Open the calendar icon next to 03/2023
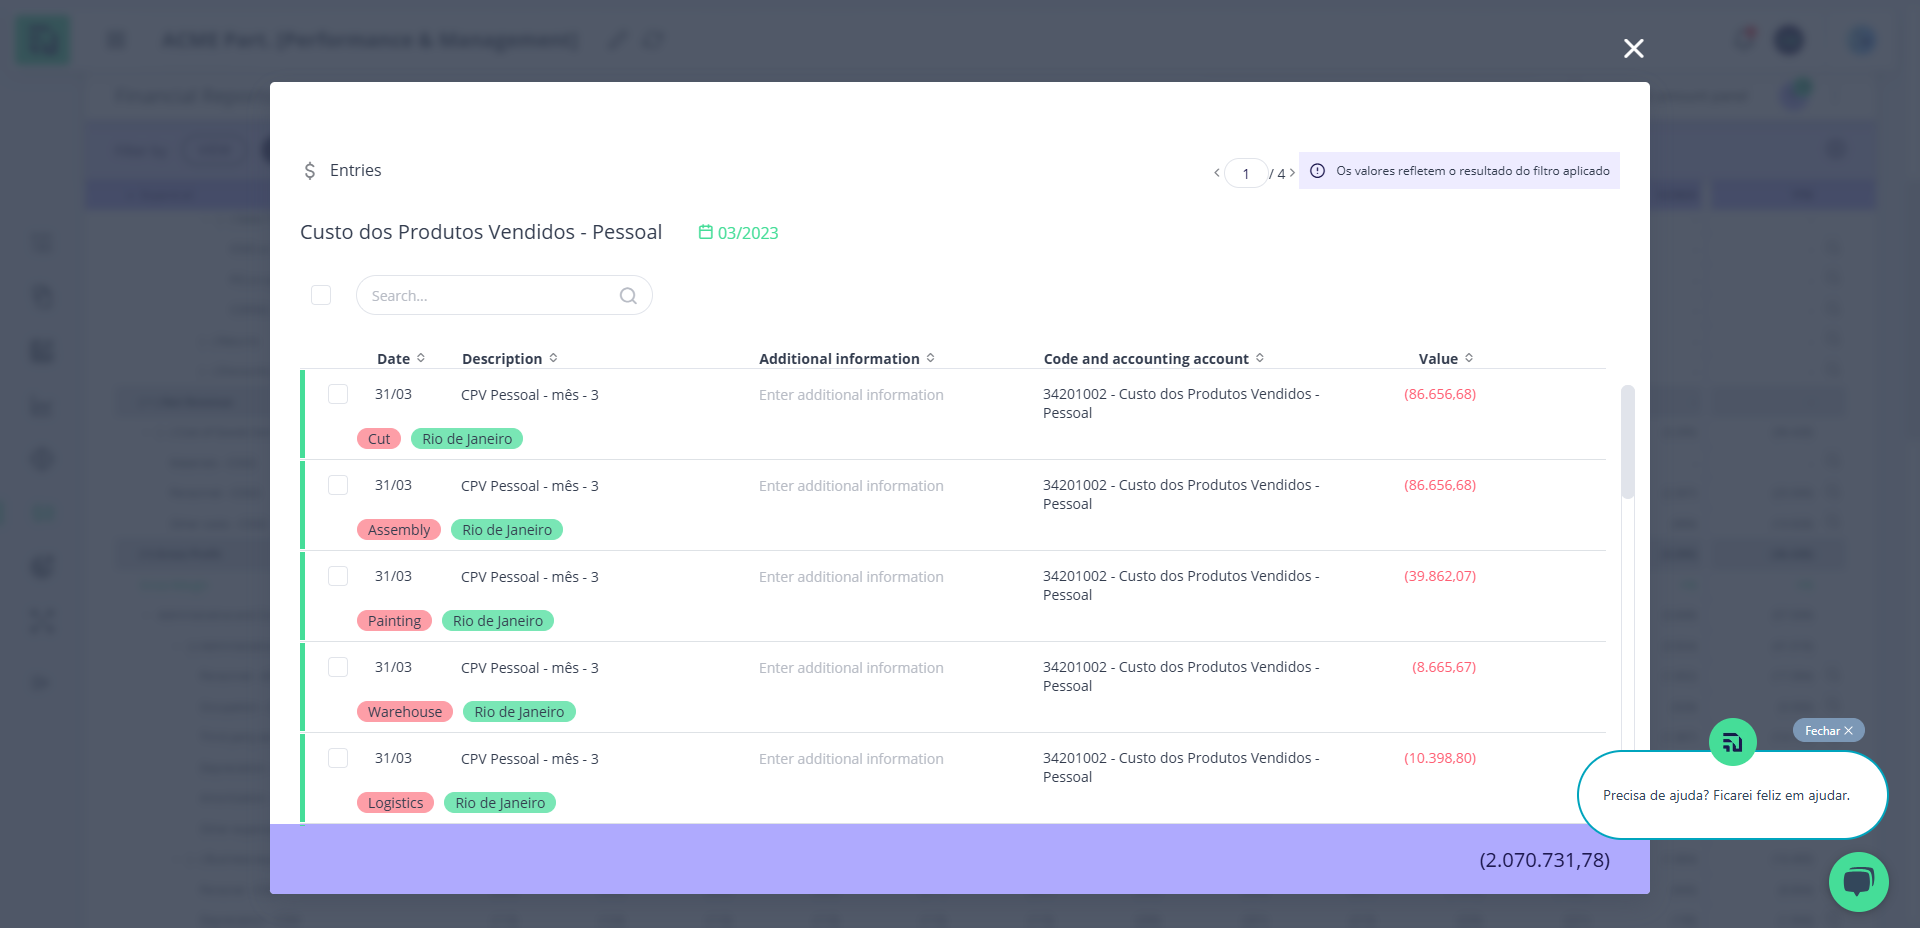Viewport: 1920px width, 928px height. [705, 232]
